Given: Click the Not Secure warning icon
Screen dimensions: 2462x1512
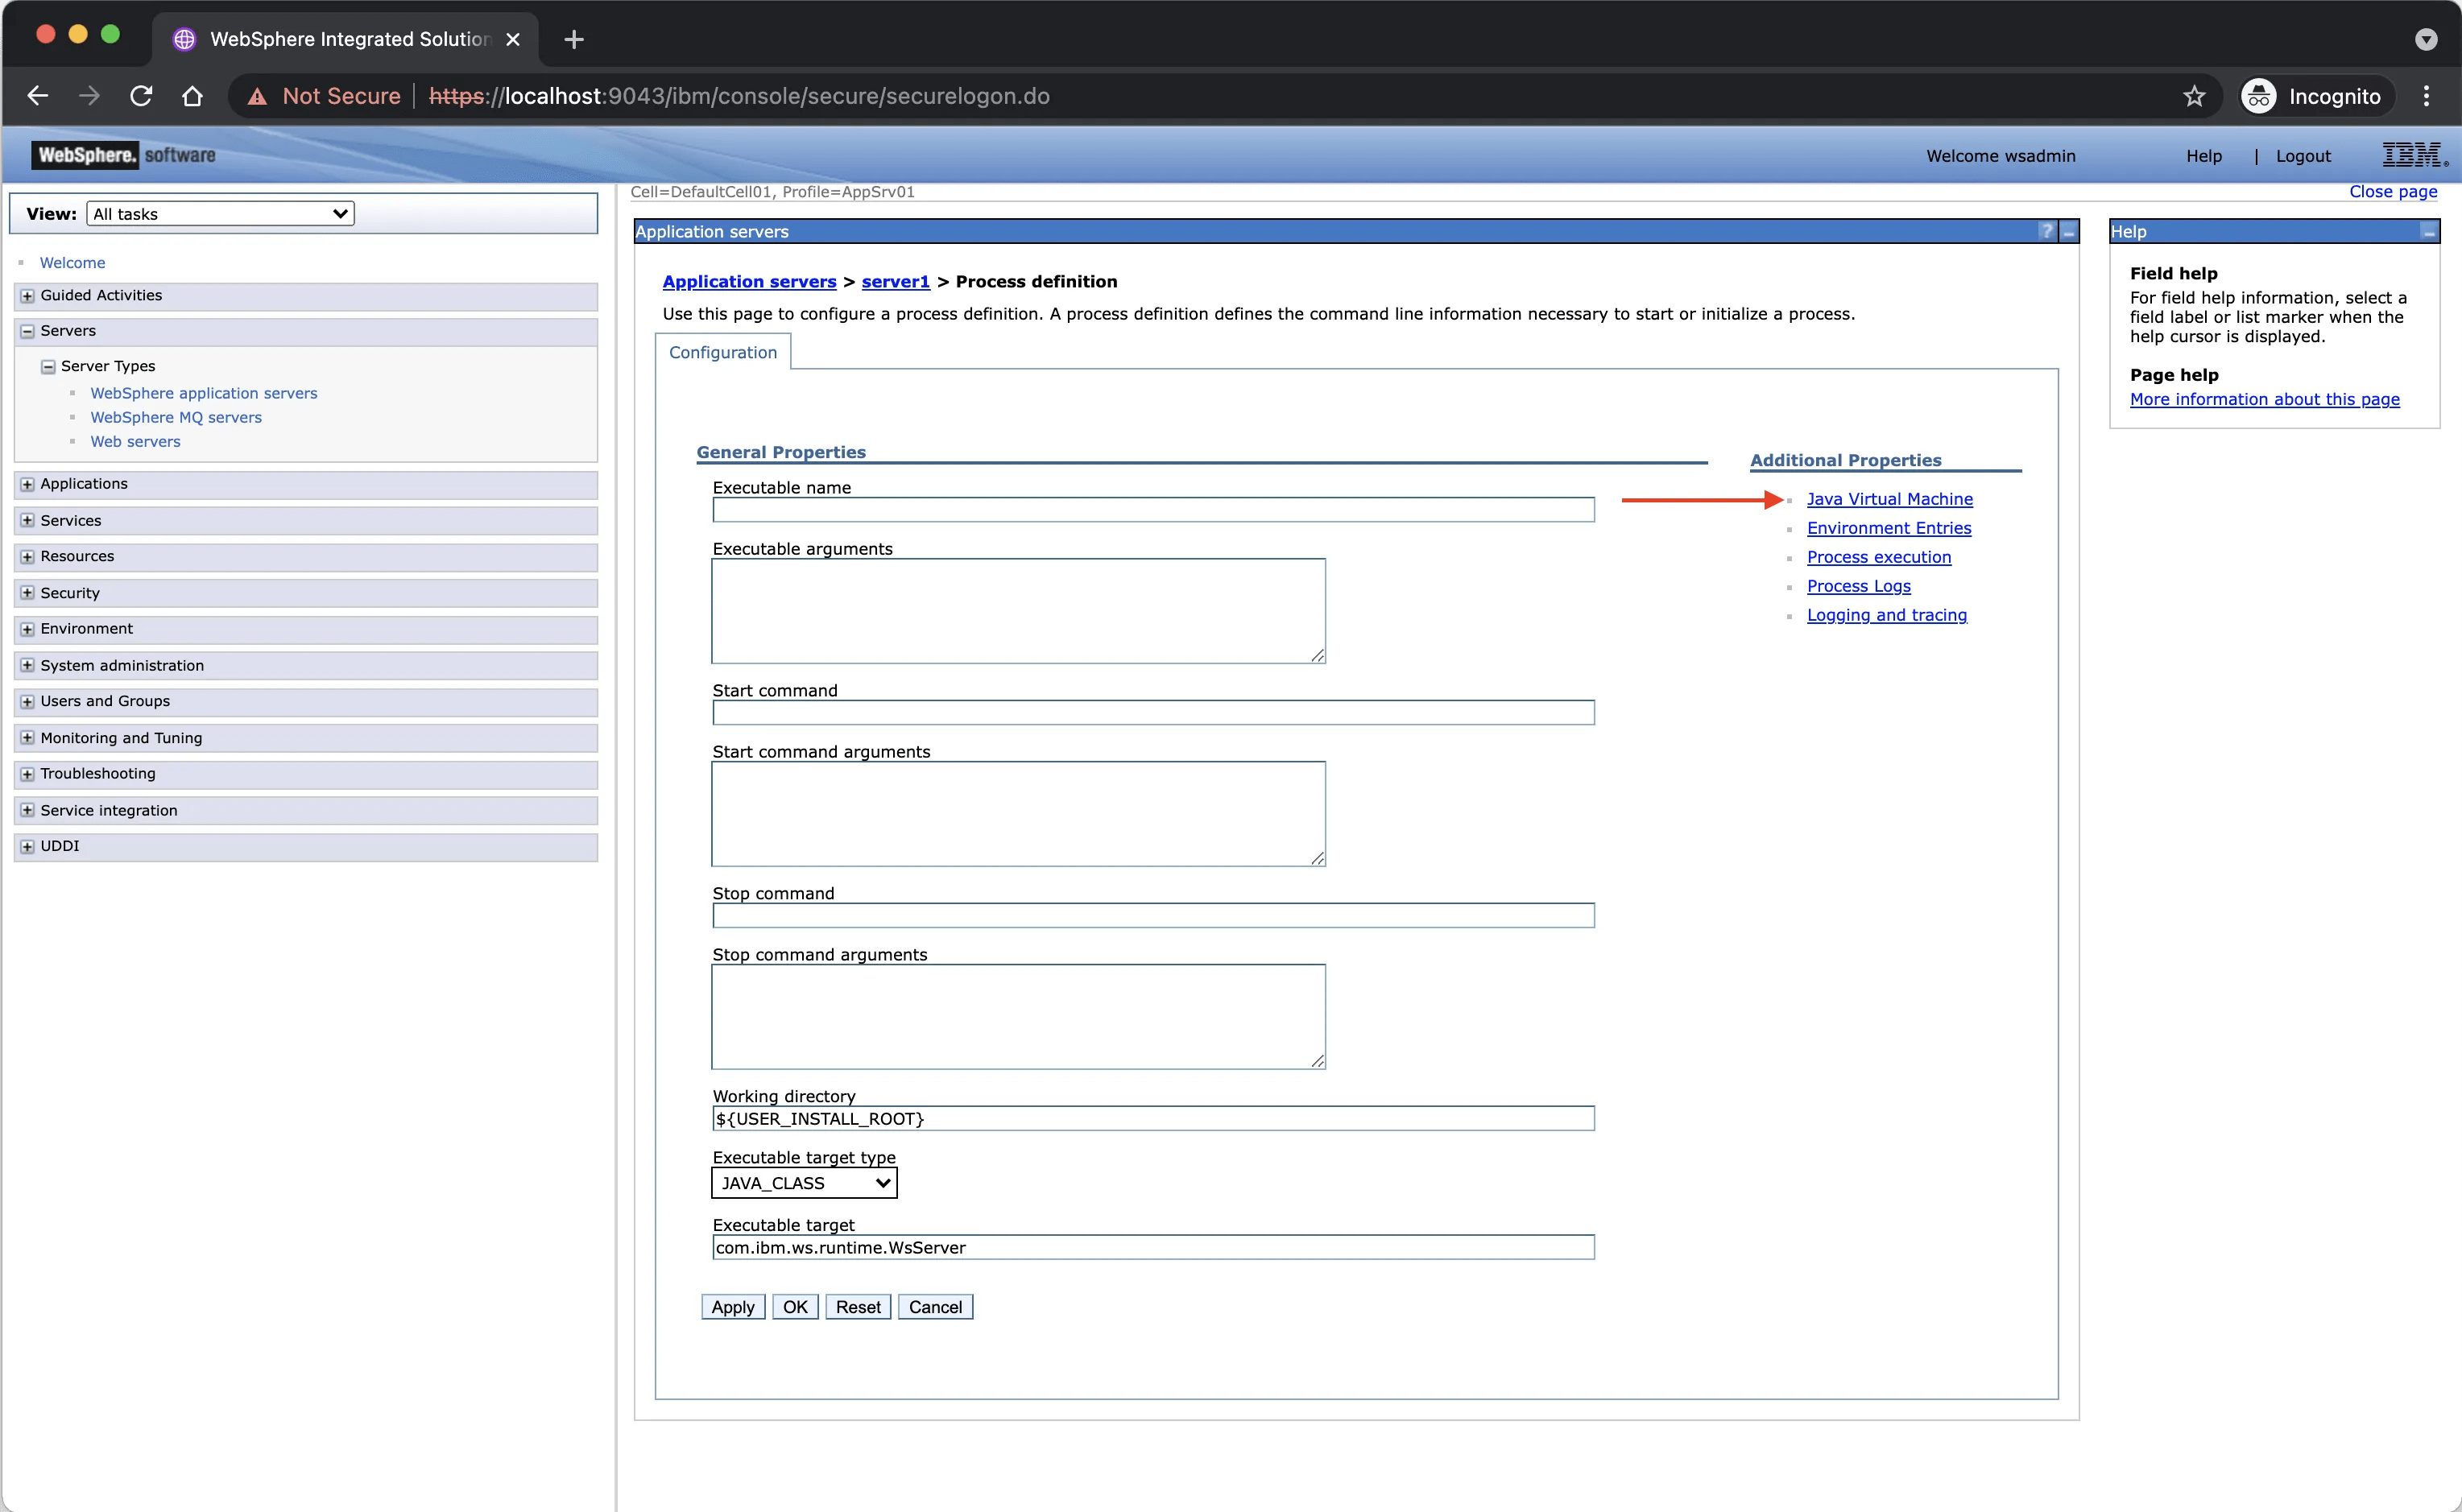Looking at the screenshot, I should tap(257, 96).
